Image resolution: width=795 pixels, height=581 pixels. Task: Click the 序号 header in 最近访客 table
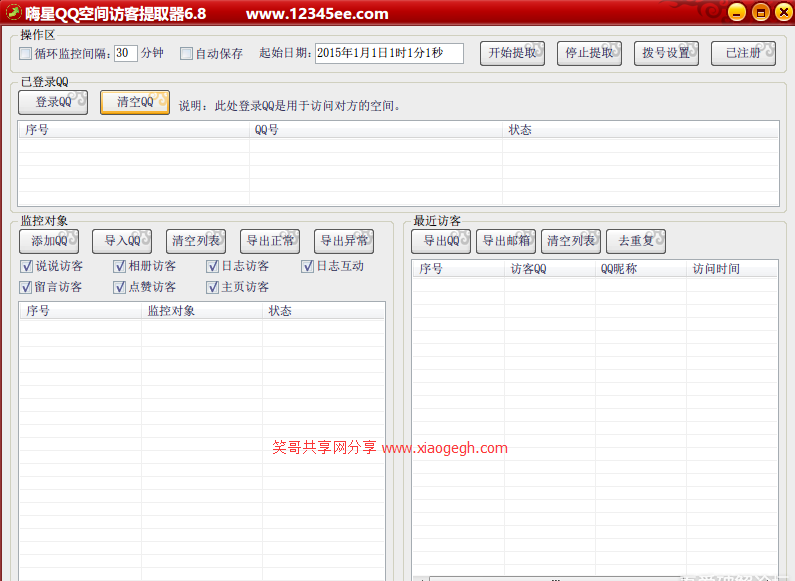(x=459, y=269)
